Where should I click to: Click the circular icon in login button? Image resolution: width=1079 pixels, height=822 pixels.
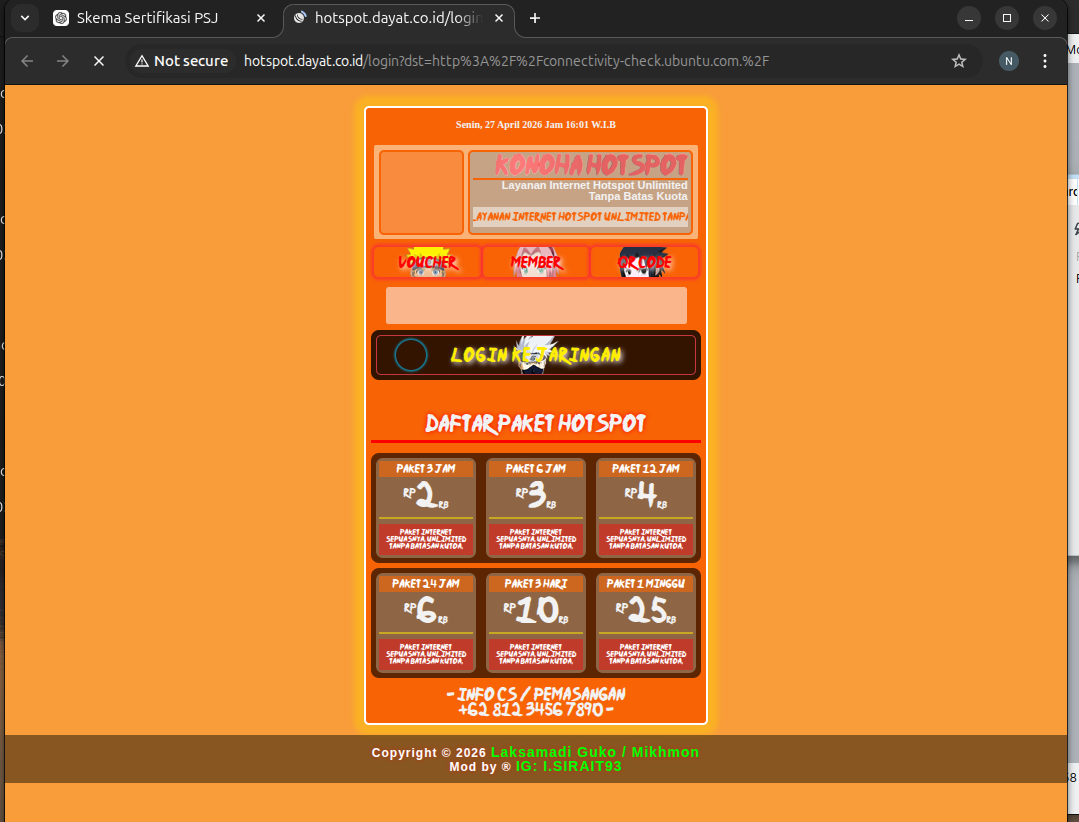[411, 355]
